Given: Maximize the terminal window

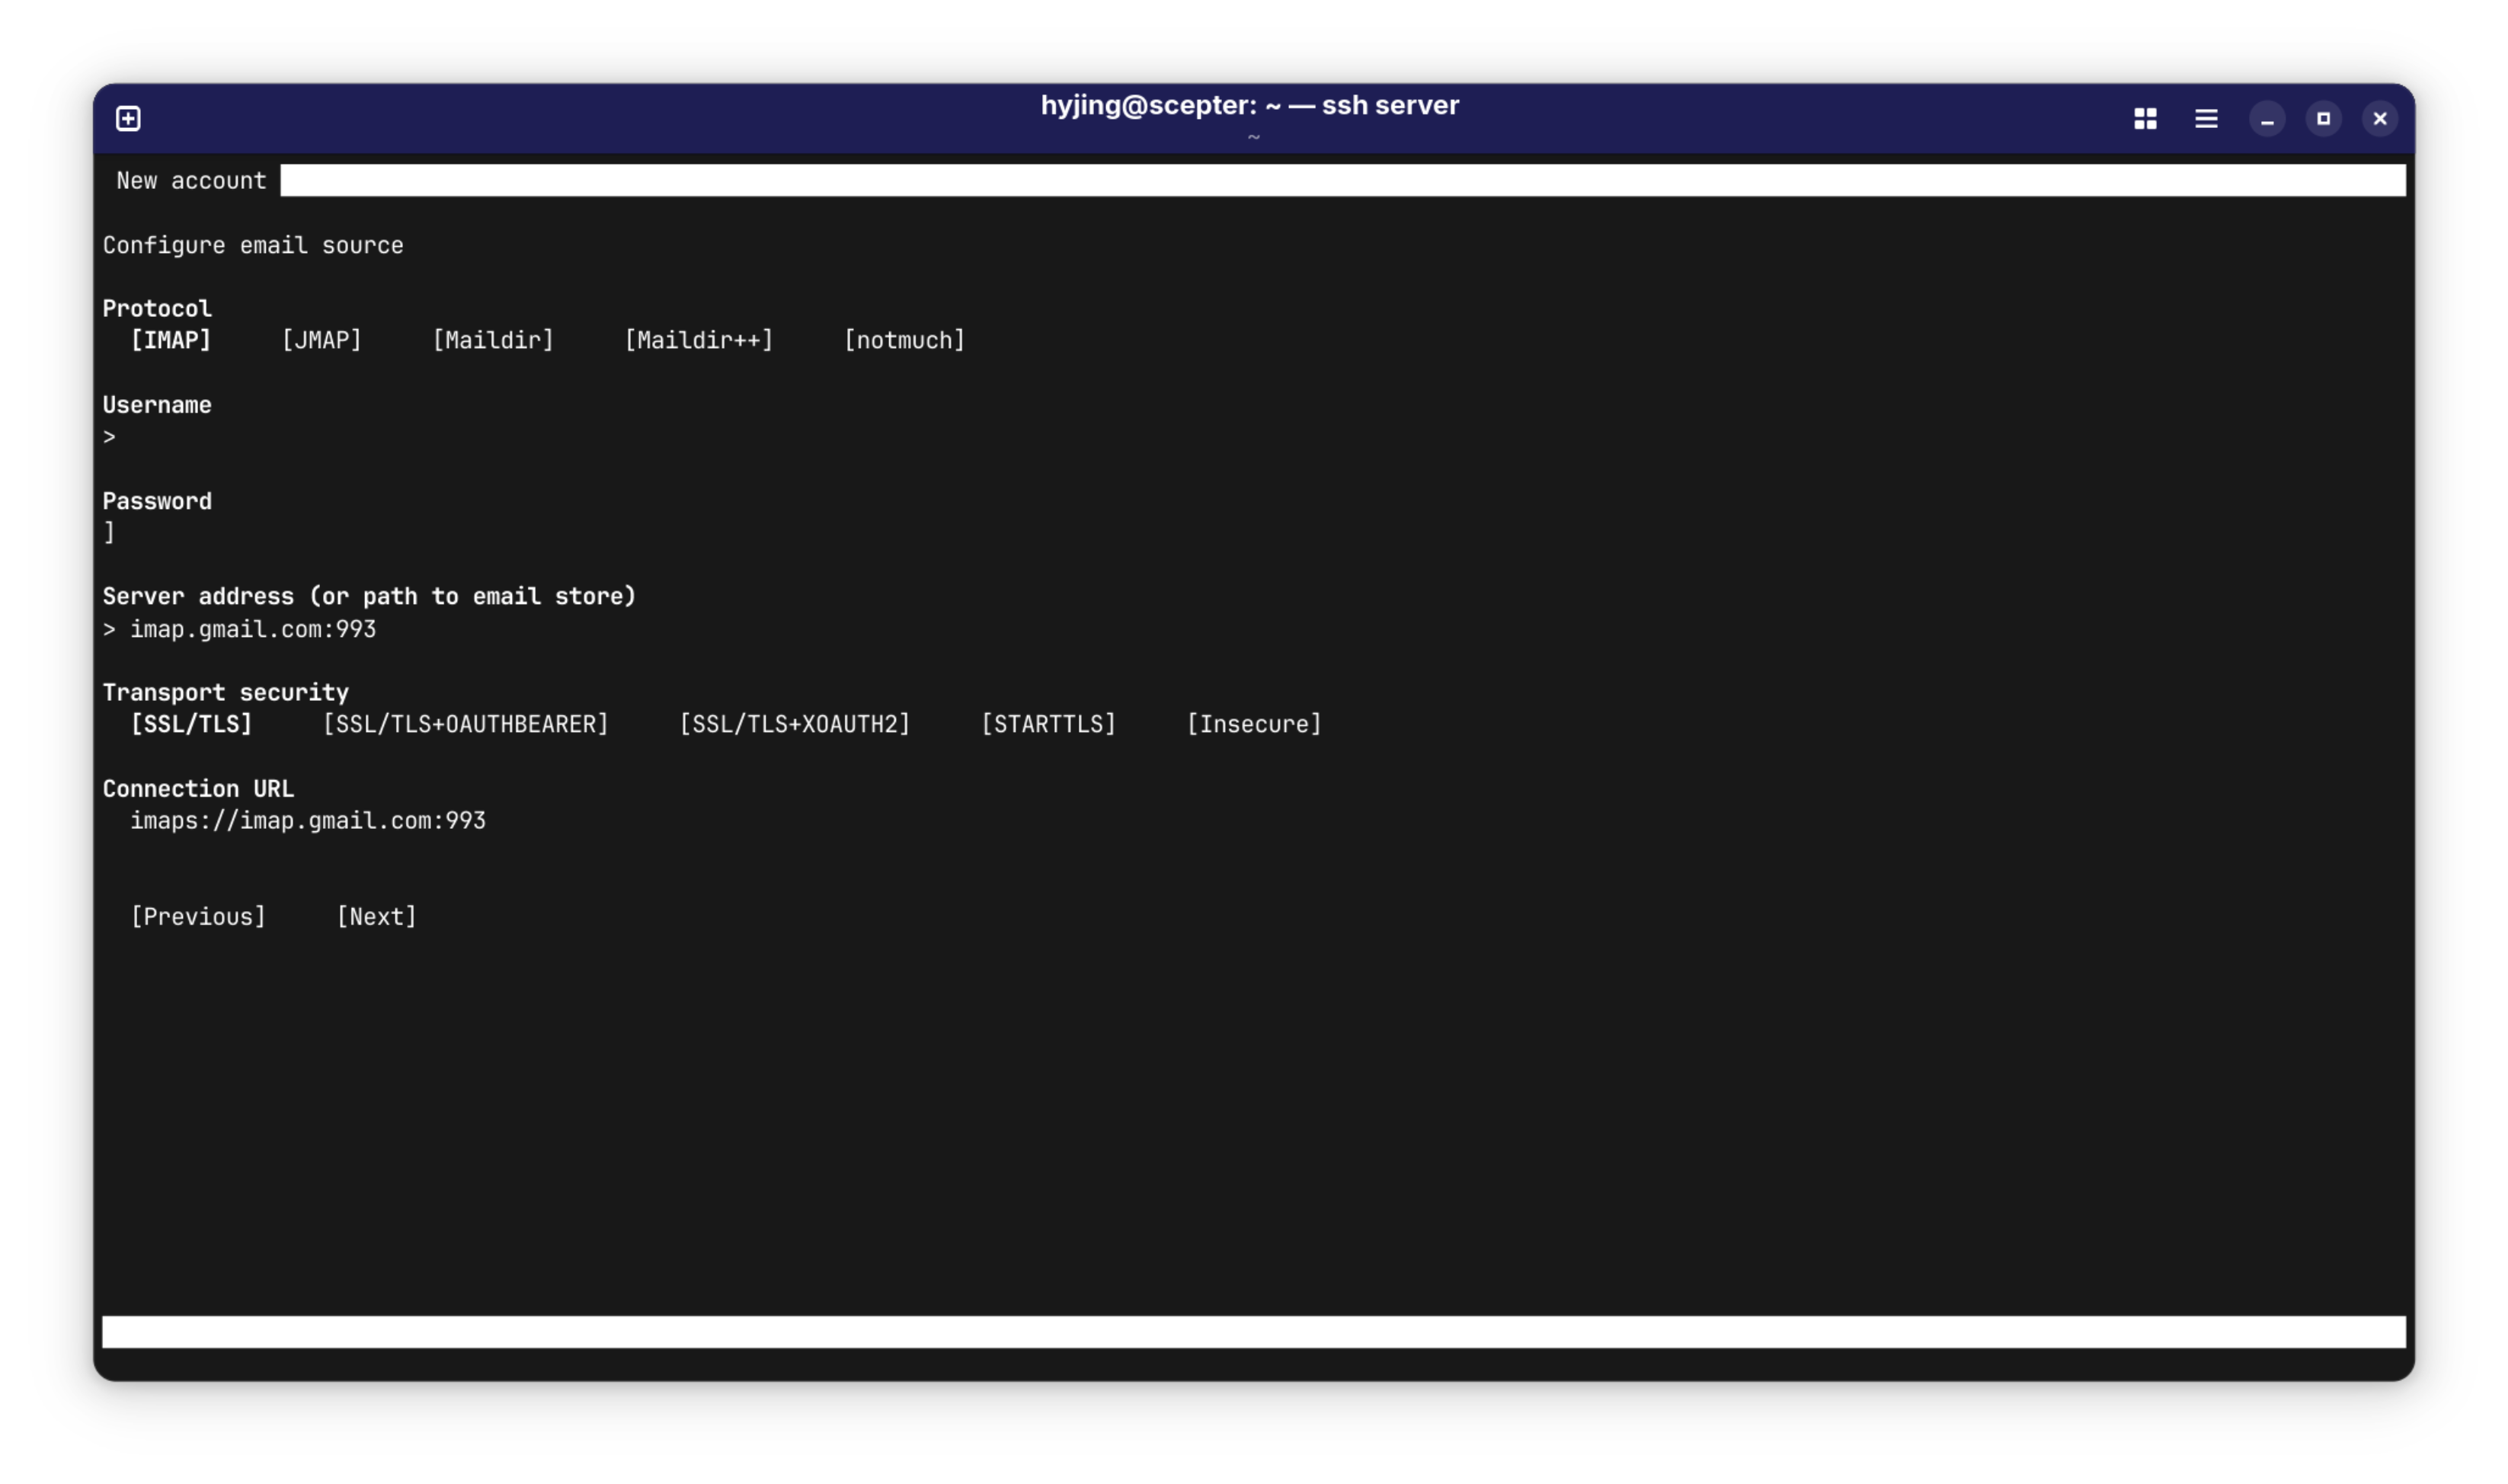Looking at the screenshot, I should pyautogui.click(x=2323, y=119).
